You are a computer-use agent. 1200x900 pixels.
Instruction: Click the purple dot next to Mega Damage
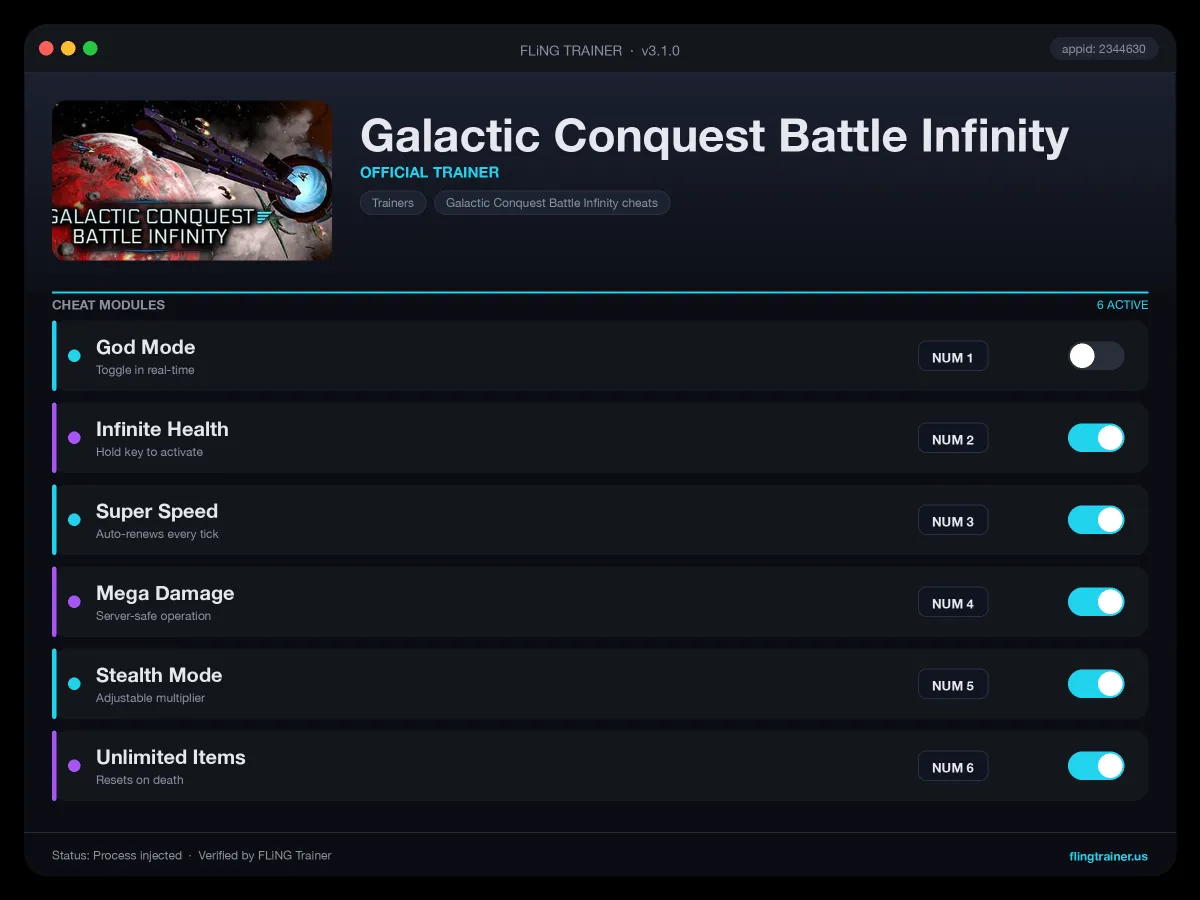74,602
